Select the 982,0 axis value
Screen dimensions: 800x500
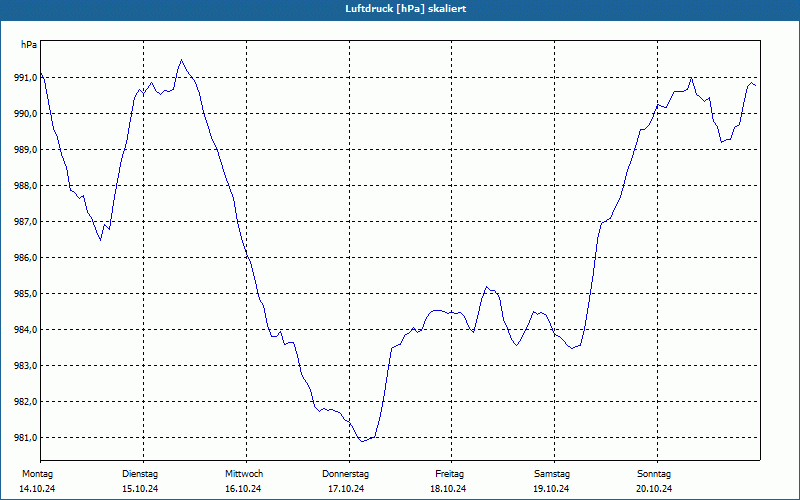pos(26,402)
